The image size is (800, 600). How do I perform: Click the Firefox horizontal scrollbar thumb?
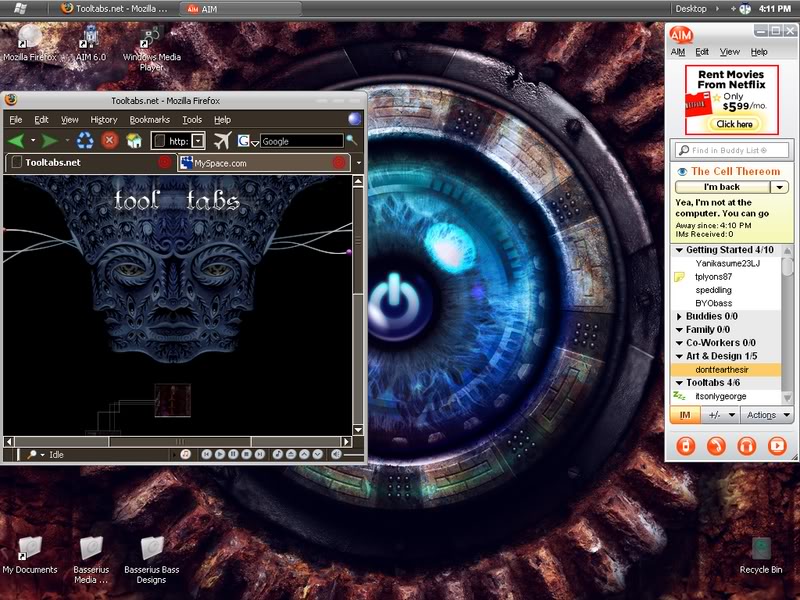point(180,442)
